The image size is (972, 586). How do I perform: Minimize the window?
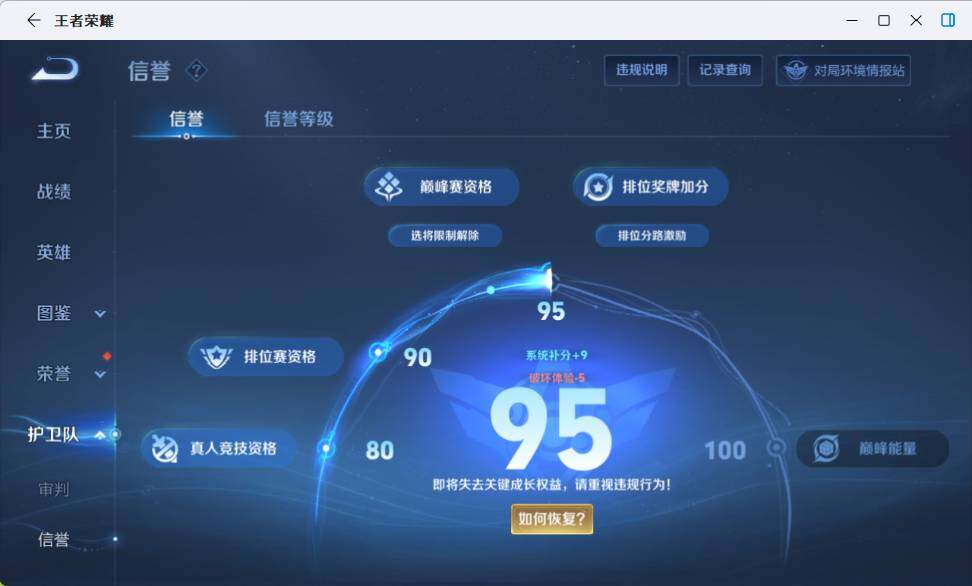[x=852, y=20]
